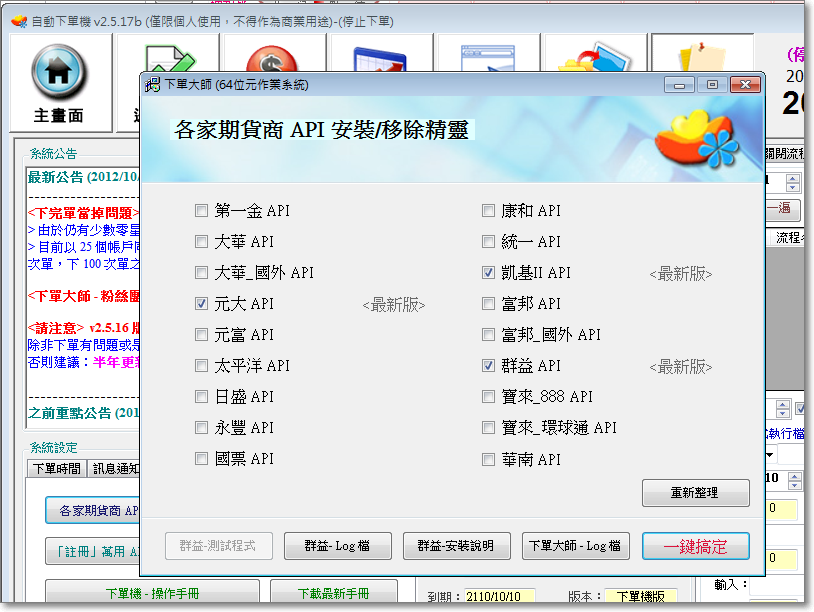814x612 pixels.
Task: Select the 元富 API checkbox
Action: [201, 335]
